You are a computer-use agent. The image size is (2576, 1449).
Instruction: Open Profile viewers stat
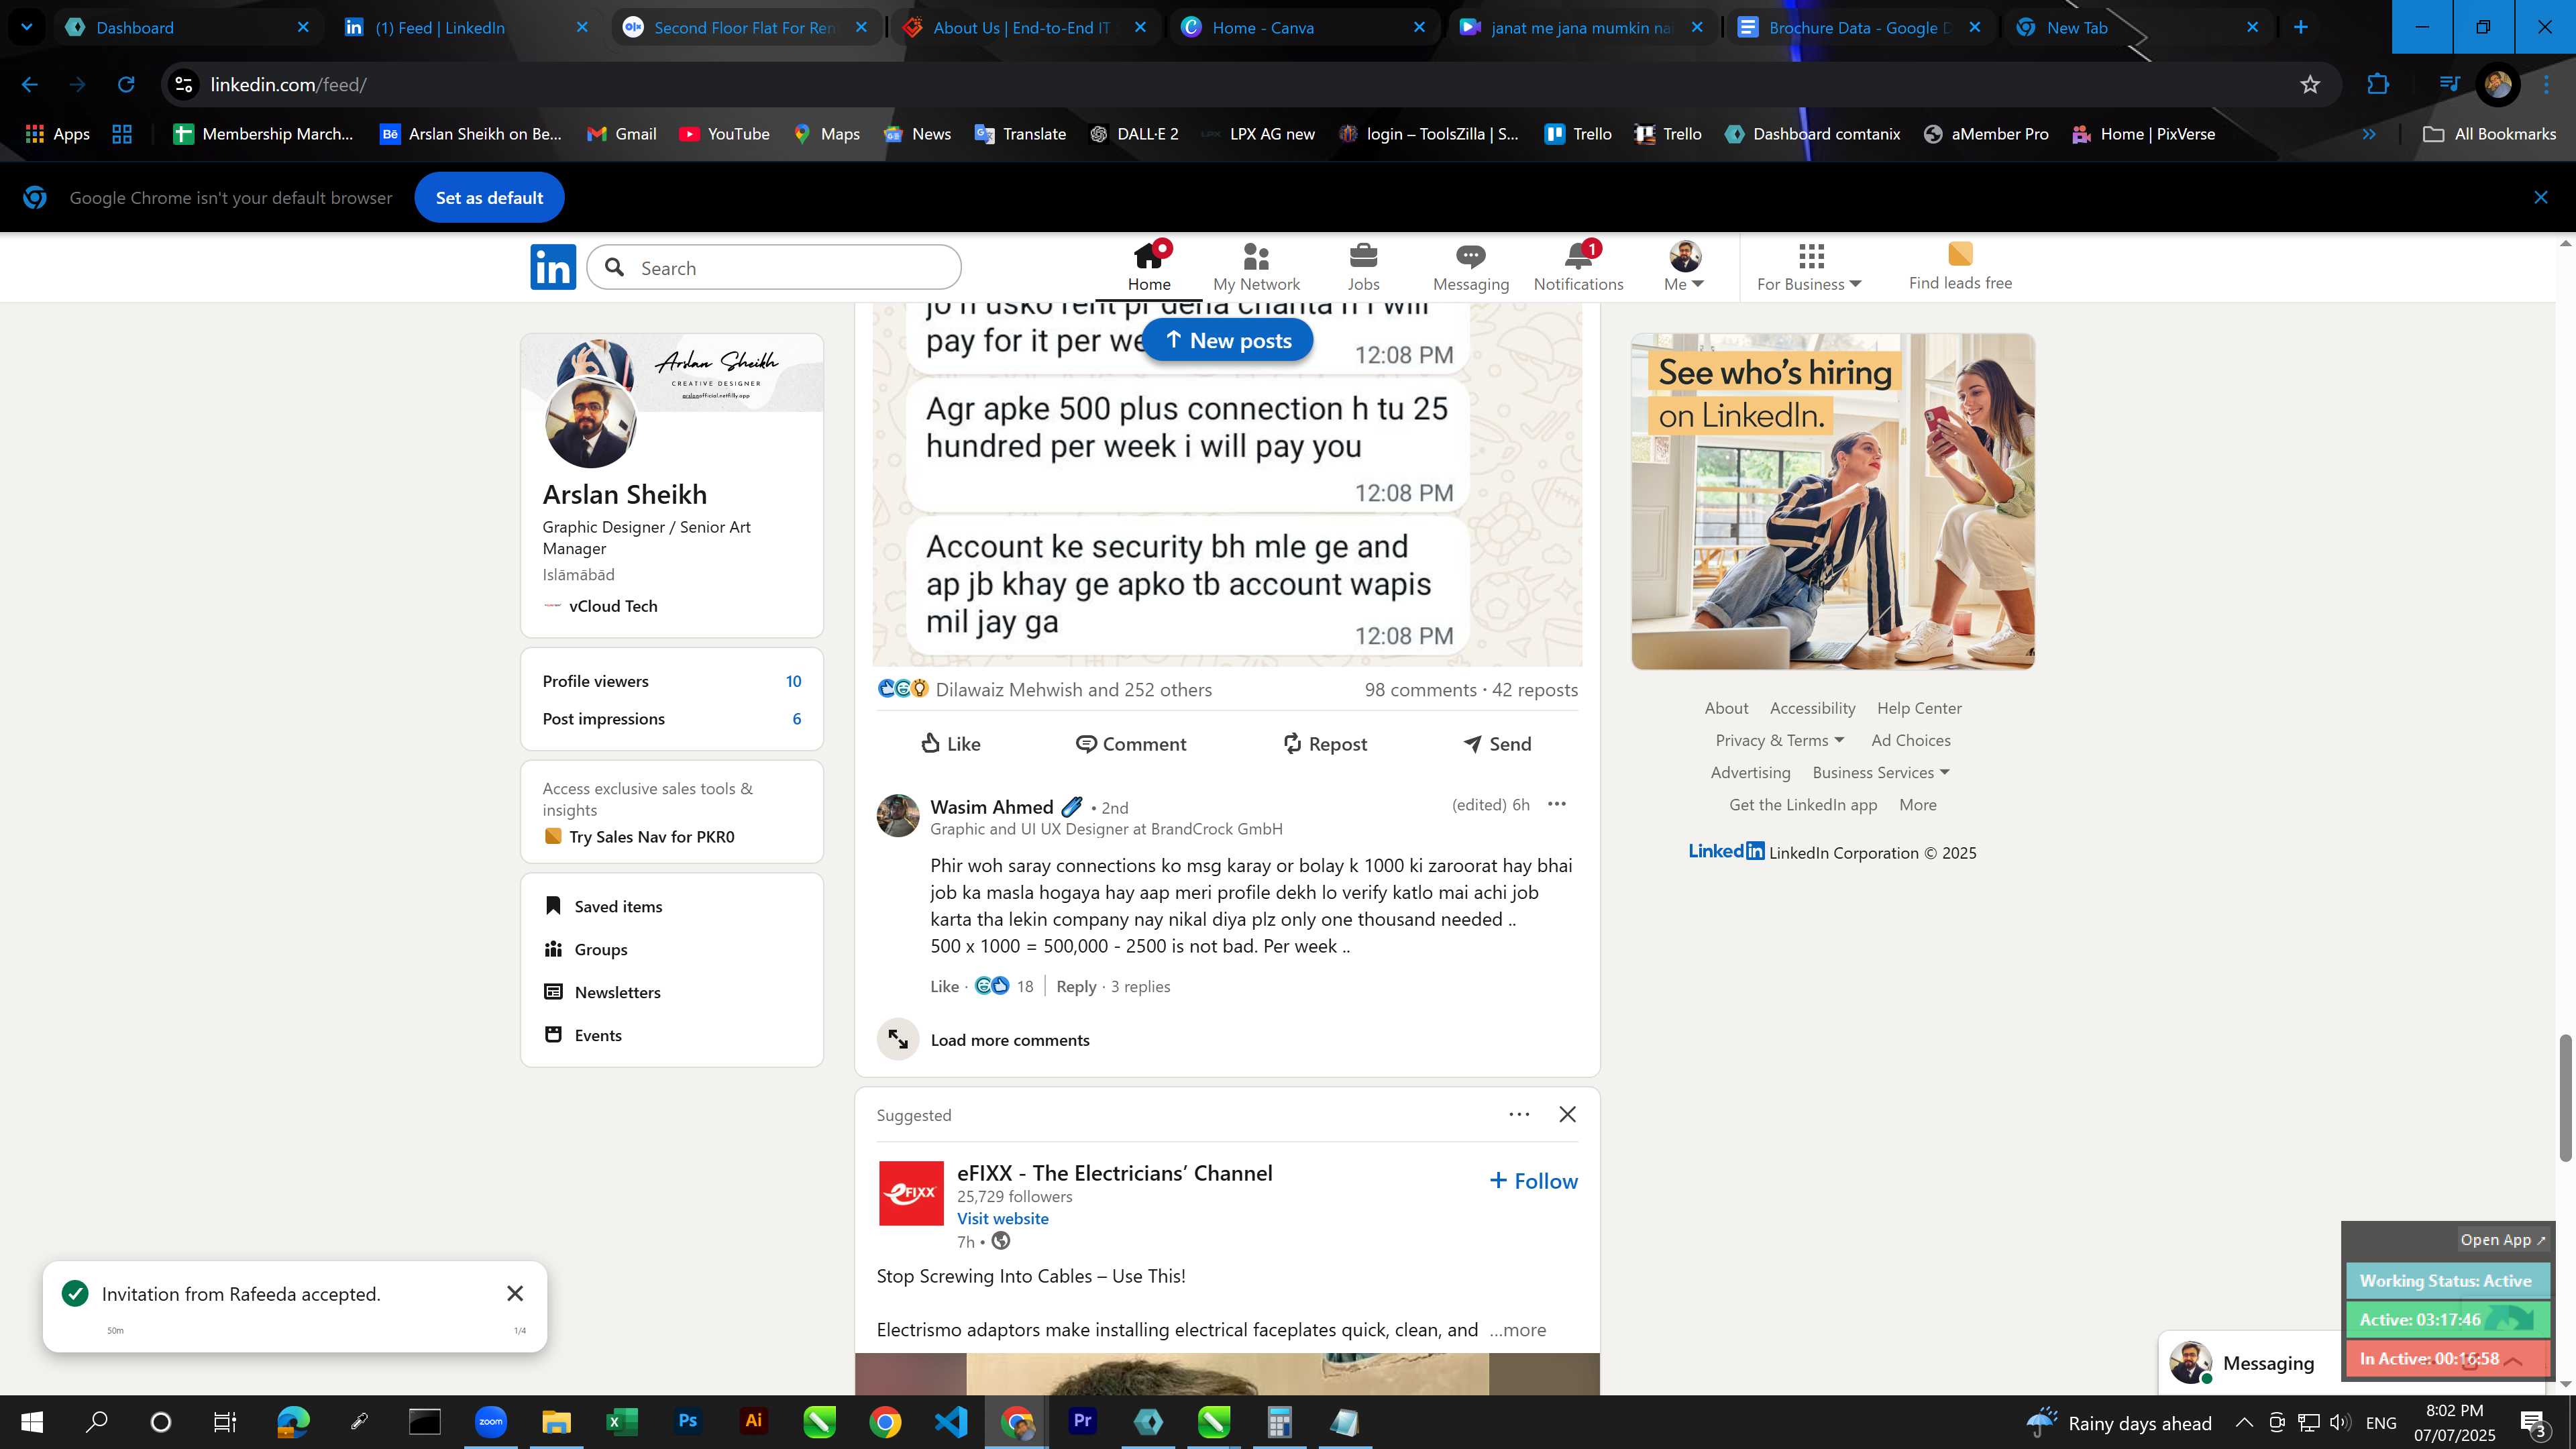(671, 682)
